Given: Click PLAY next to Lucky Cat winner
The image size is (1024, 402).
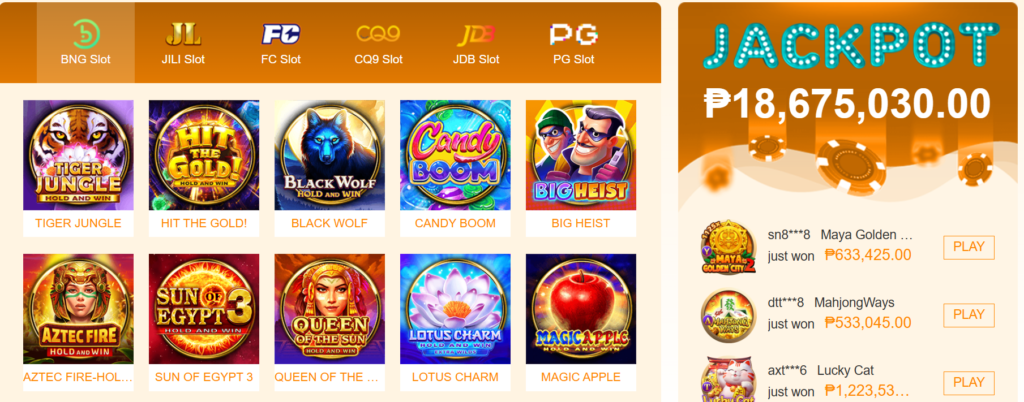Looking at the screenshot, I should (968, 383).
